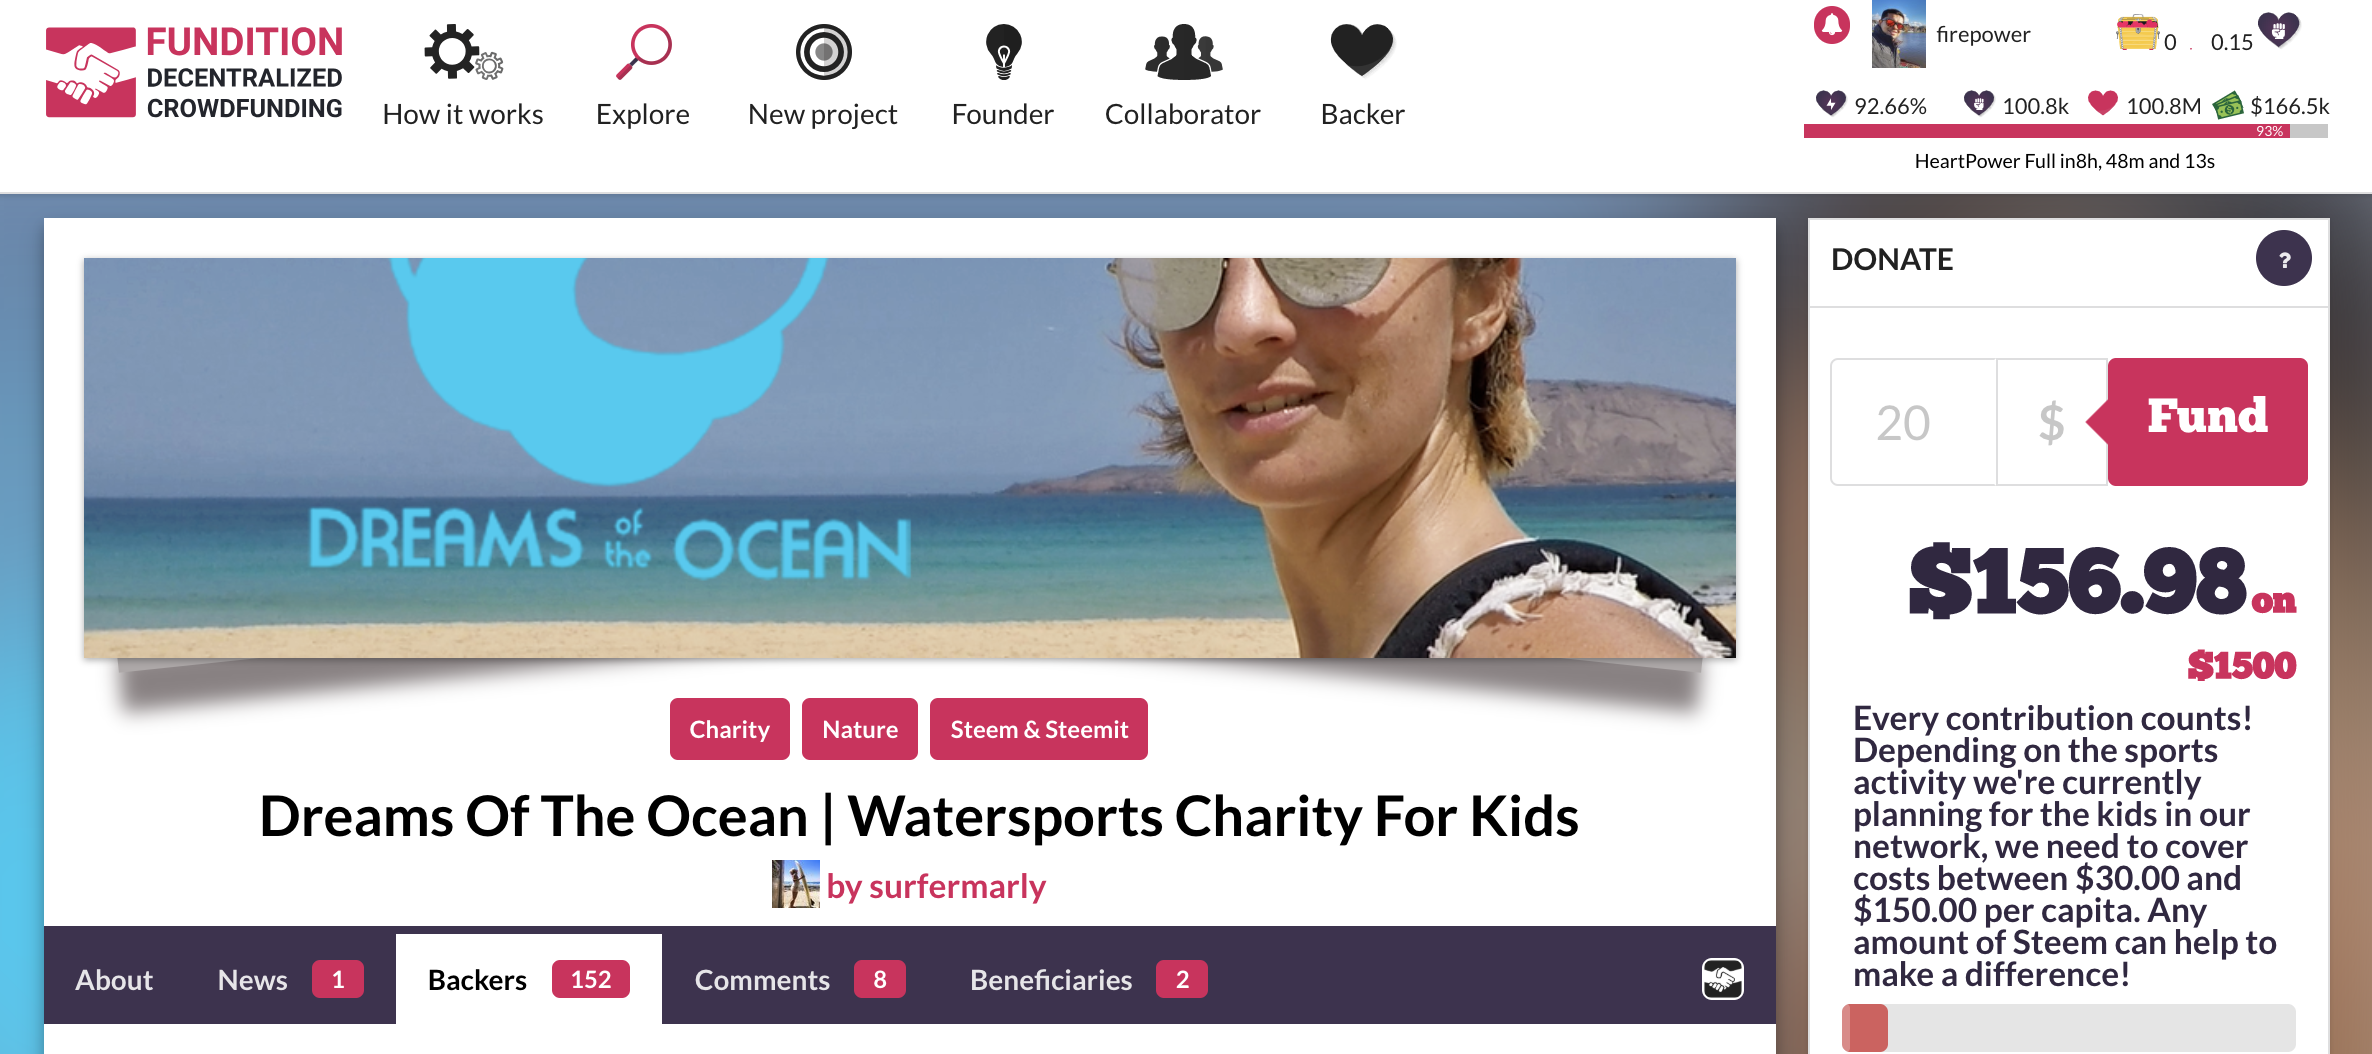Click the Fundition logo
This screenshot has height=1054, width=2372.
[x=194, y=72]
